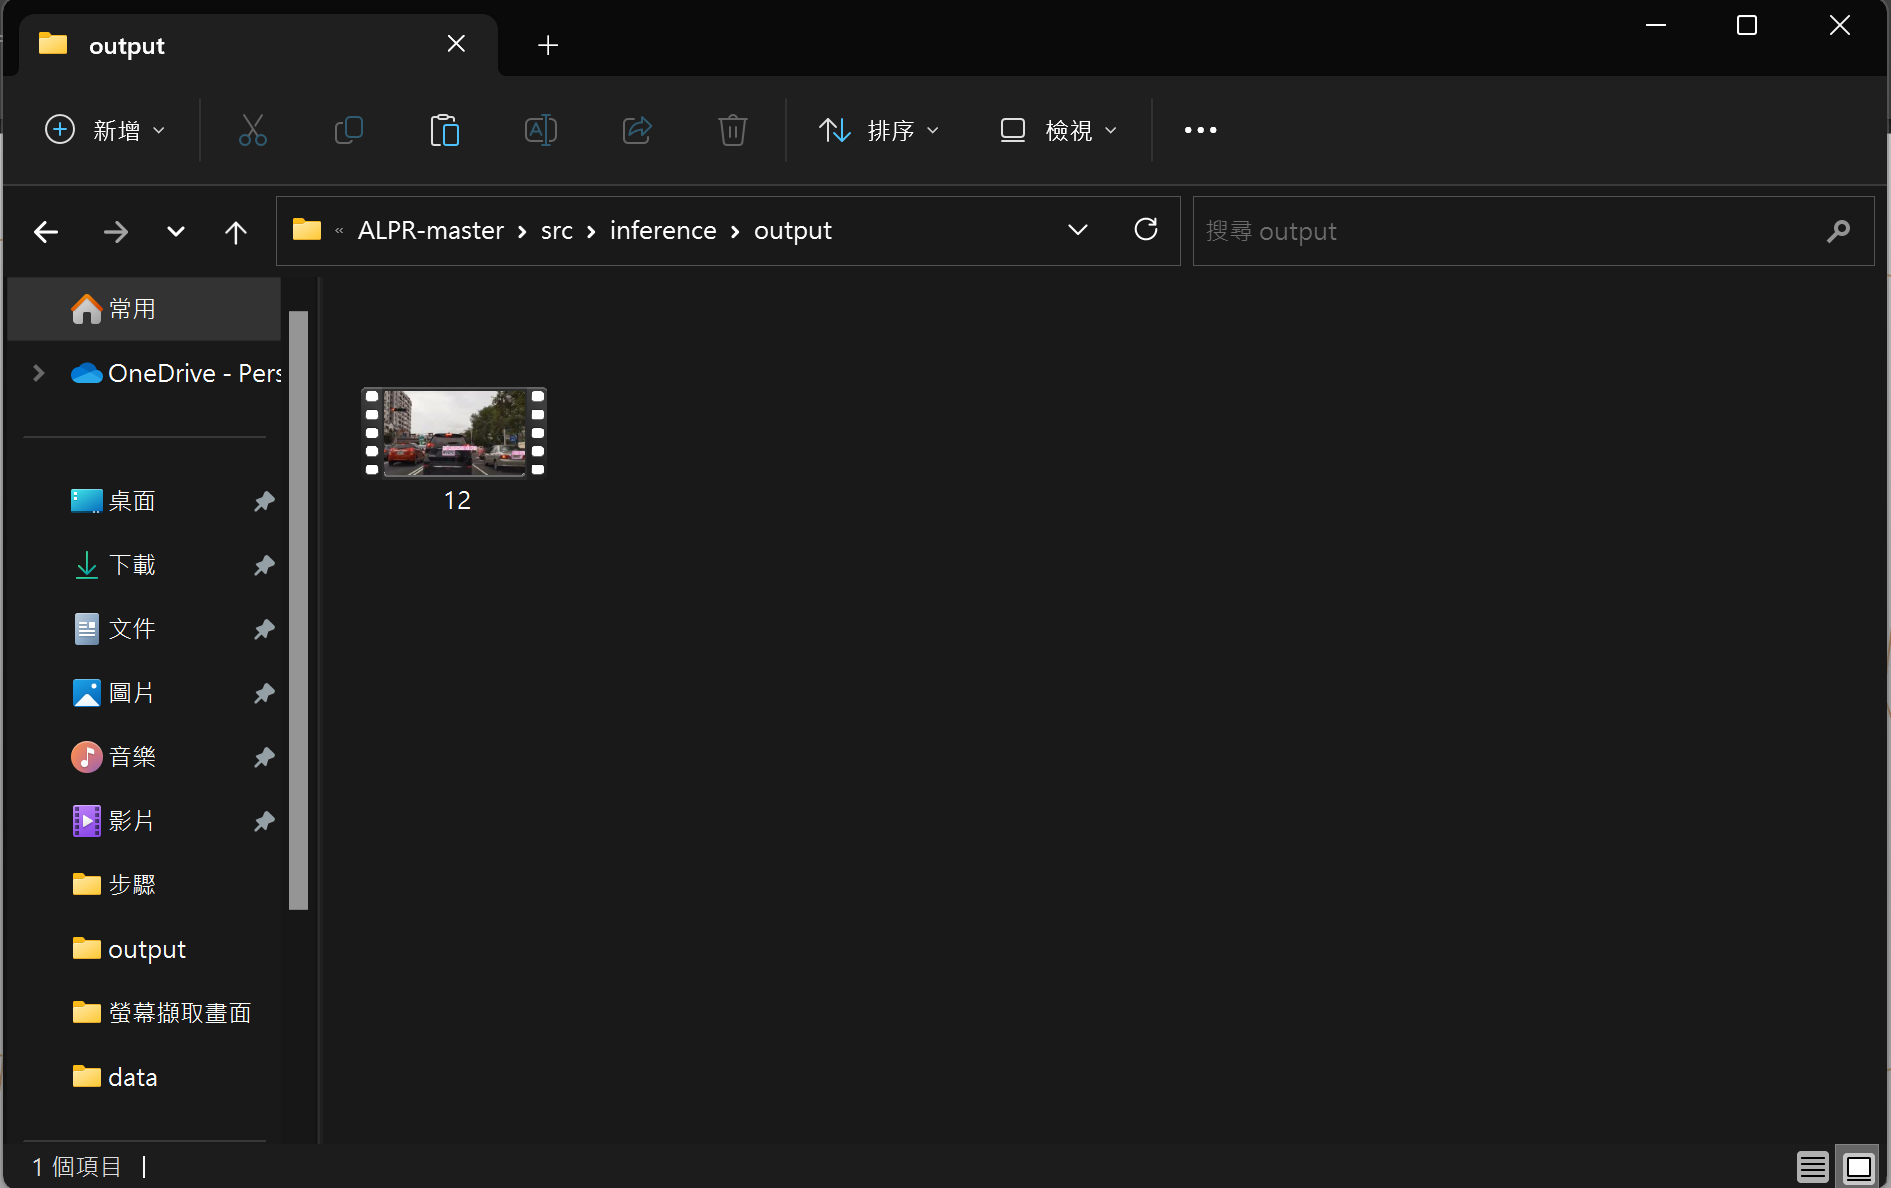Click the Rename icon
The image size is (1891, 1188).
coord(540,130)
